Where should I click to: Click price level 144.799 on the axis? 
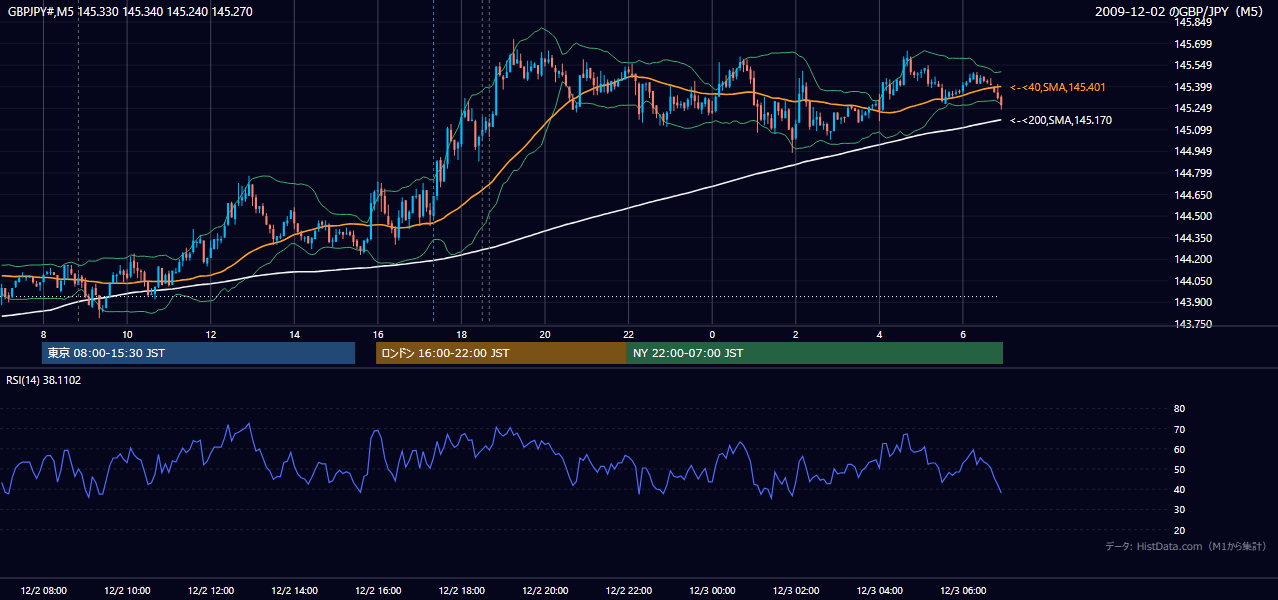pyautogui.click(x=1192, y=174)
